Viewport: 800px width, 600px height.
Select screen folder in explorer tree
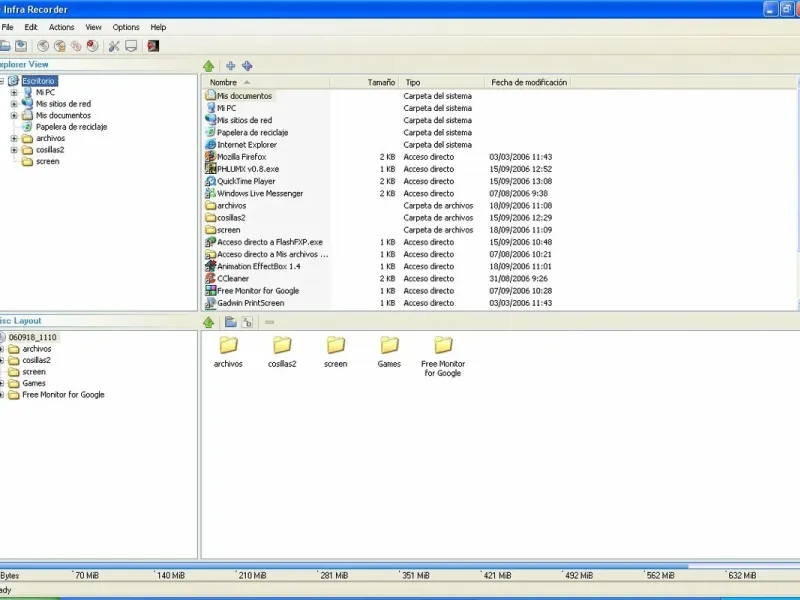pyautogui.click(x=47, y=161)
